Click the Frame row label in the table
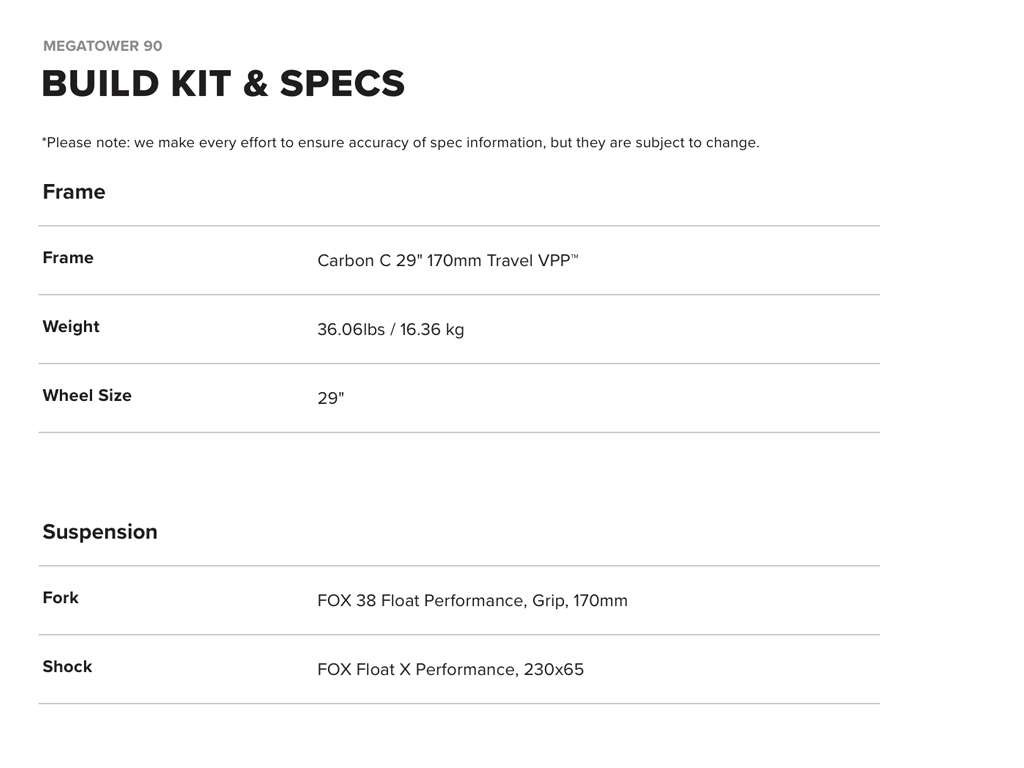This screenshot has height=768, width=1024. click(68, 258)
